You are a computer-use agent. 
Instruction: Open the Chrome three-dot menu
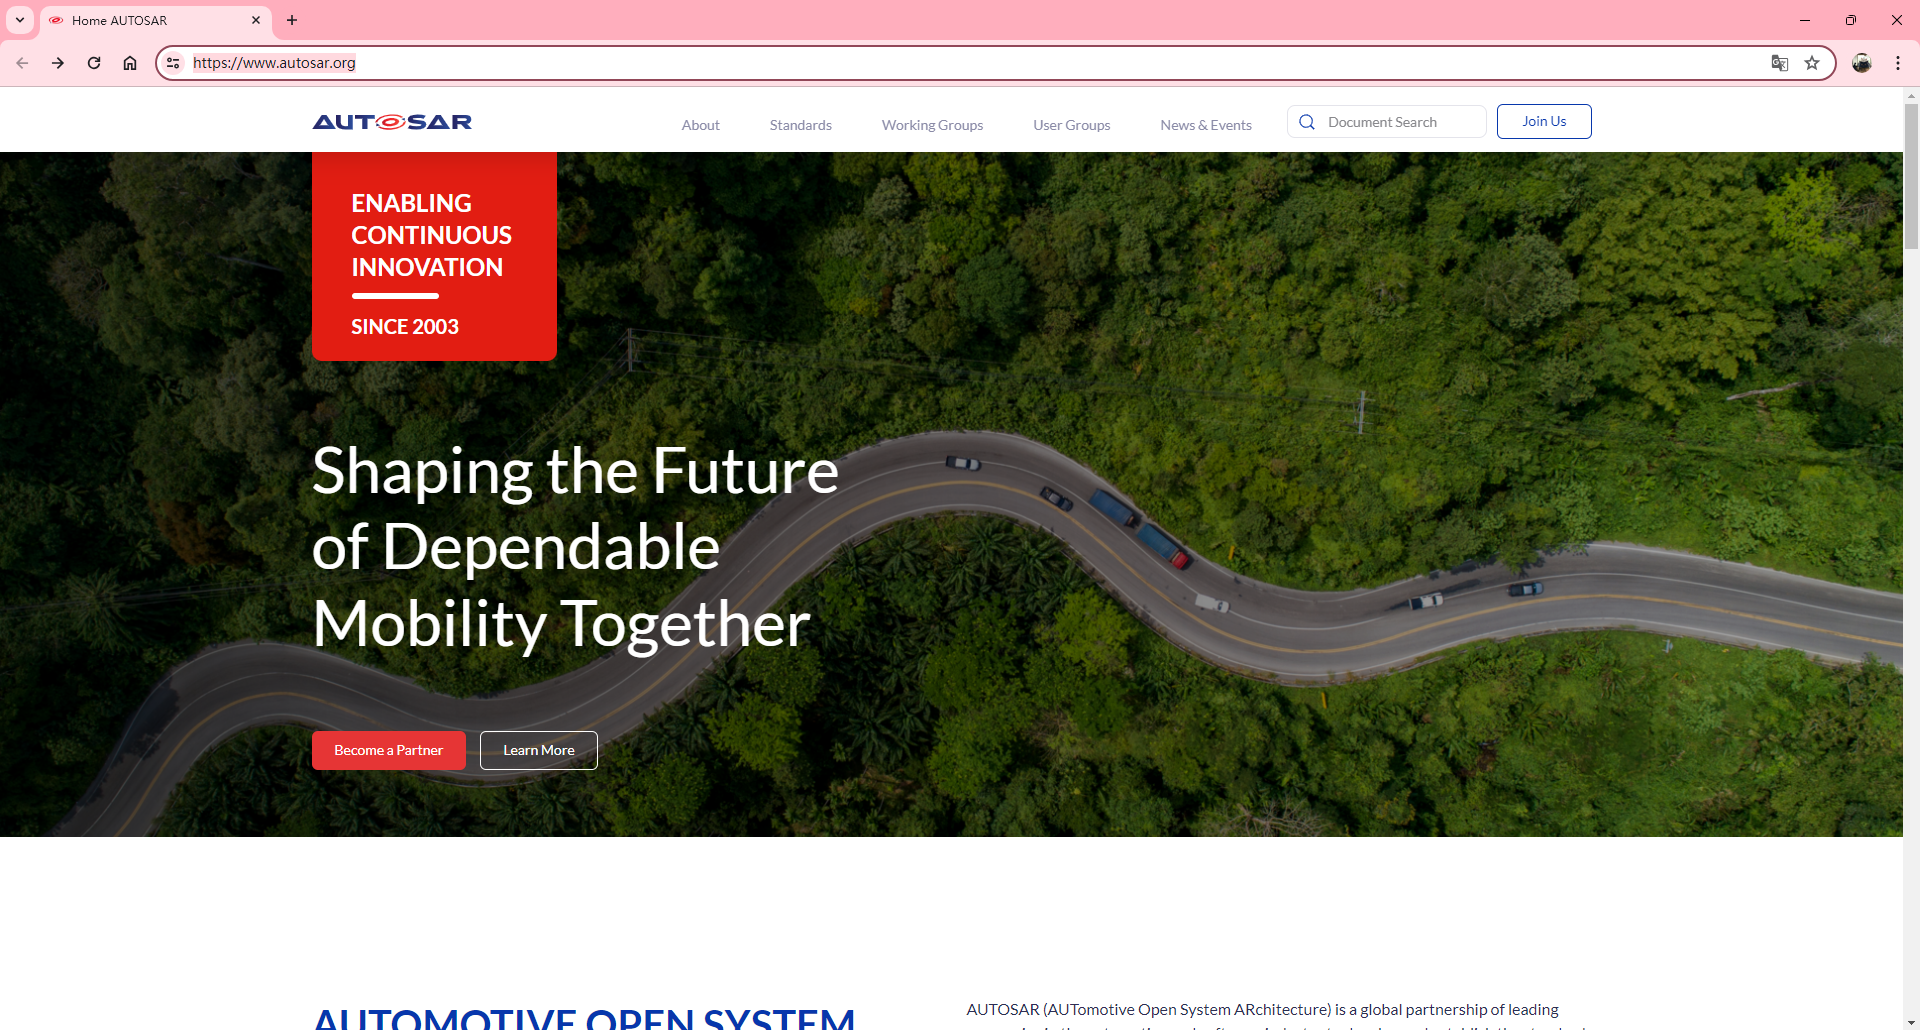(1898, 63)
